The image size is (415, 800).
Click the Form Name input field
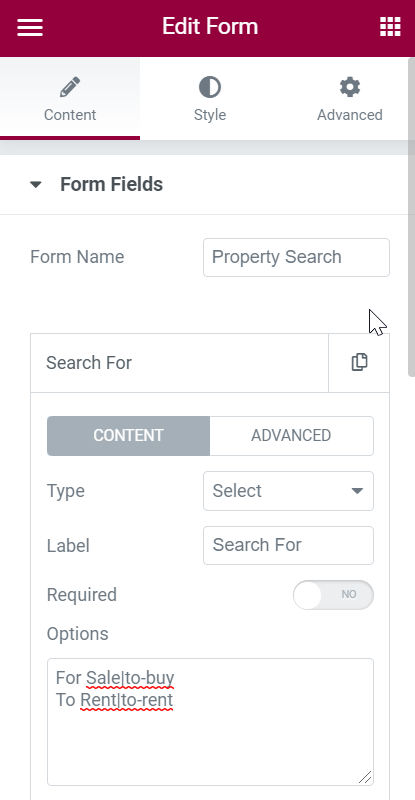(296, 257)
